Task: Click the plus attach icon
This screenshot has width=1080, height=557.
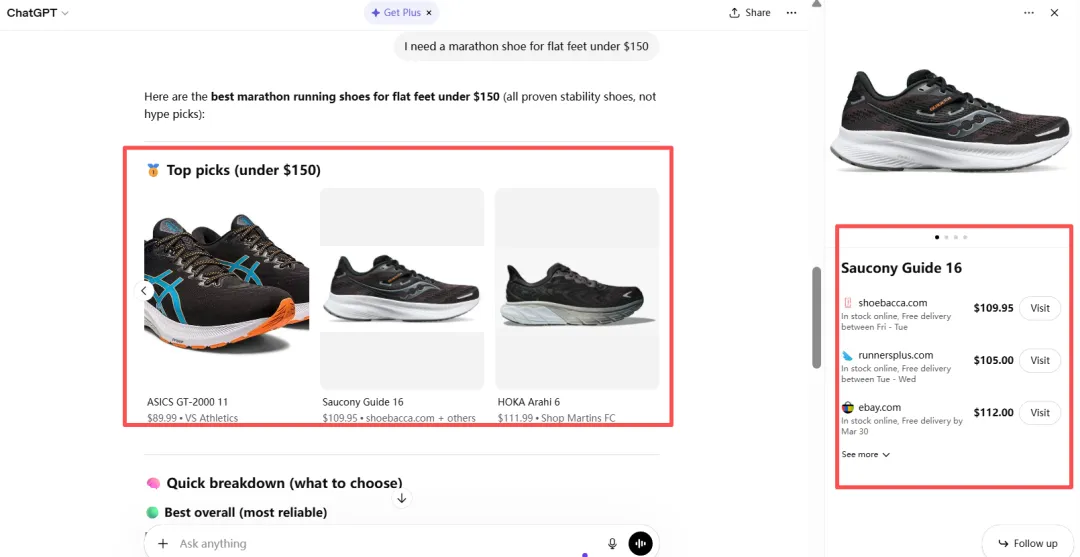Action: [163, 544]
